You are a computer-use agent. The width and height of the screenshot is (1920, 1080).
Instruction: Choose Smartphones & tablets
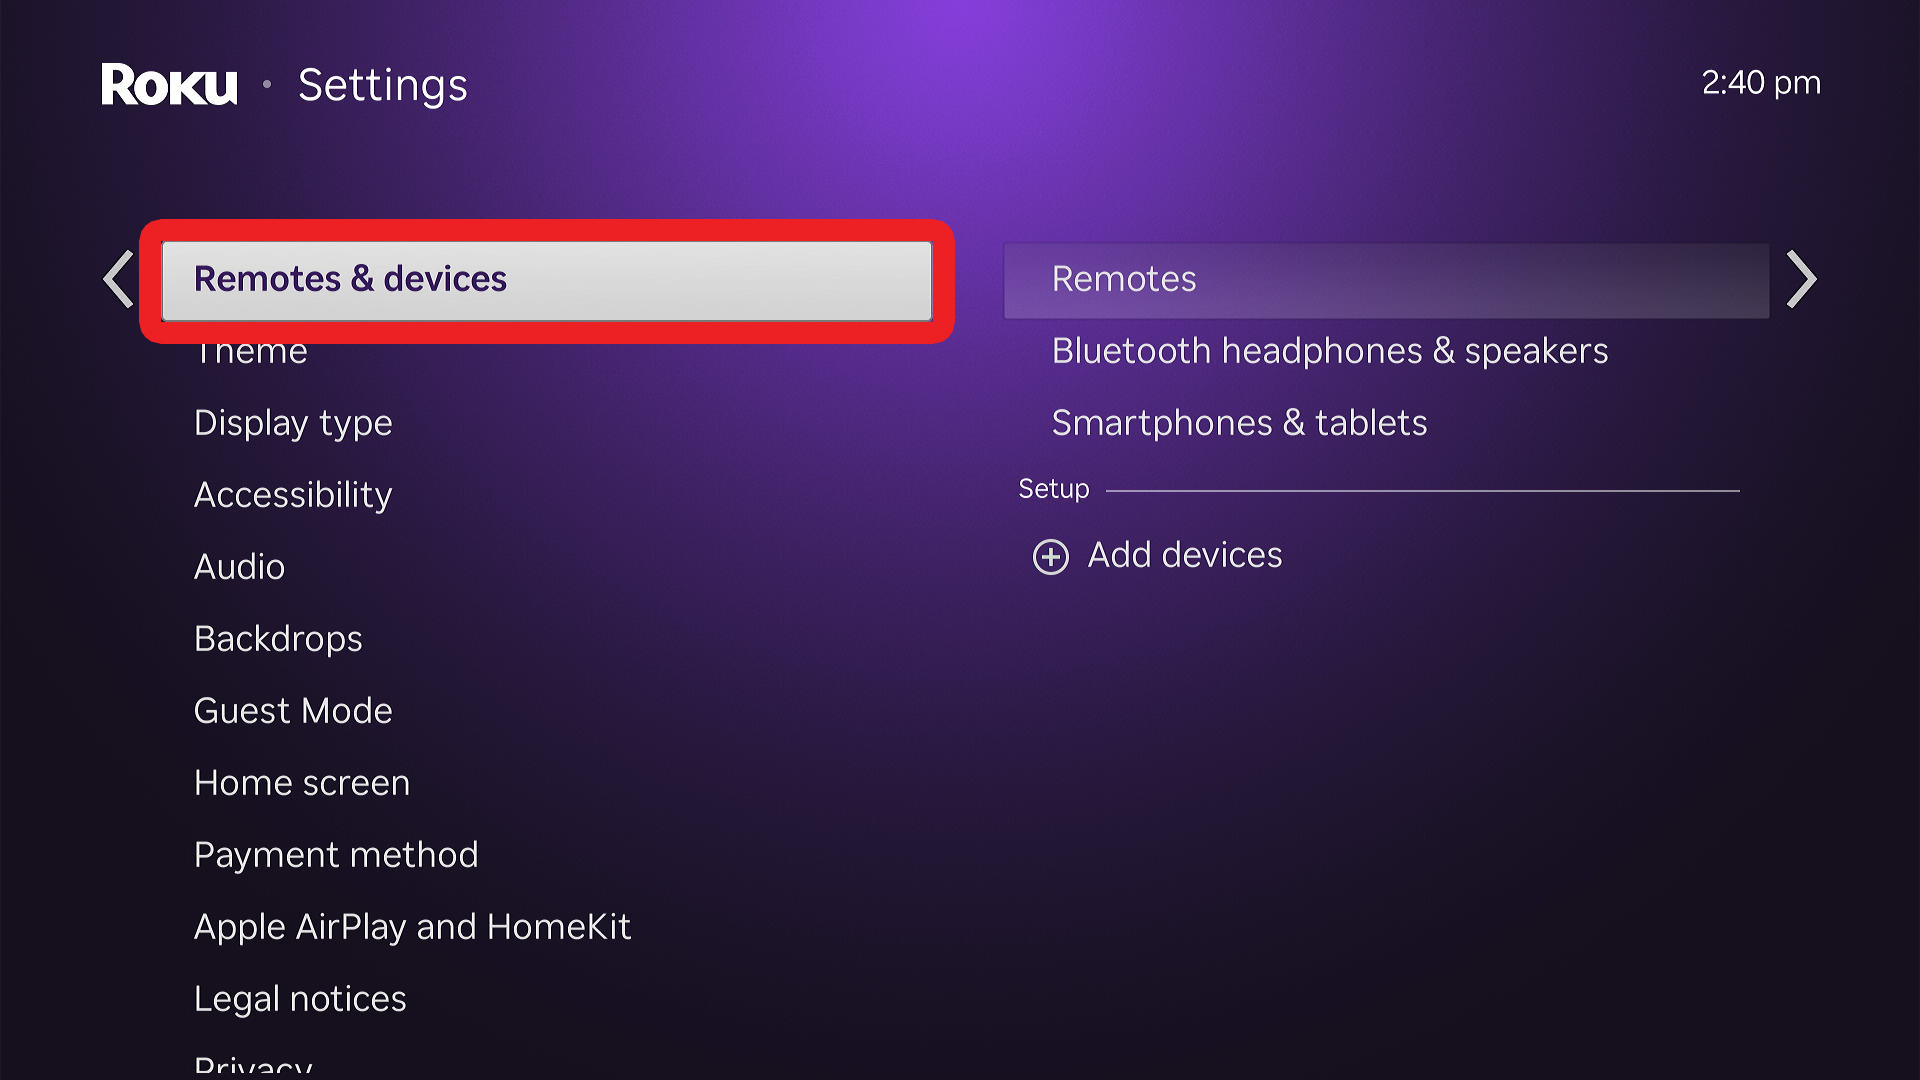pos(1239,423)
